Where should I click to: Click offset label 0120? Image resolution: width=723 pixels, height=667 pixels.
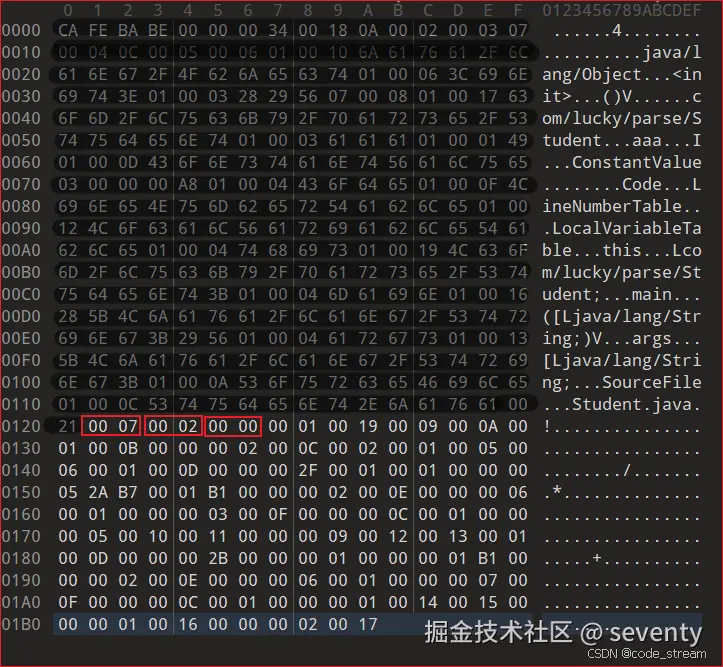click(21, 426)
